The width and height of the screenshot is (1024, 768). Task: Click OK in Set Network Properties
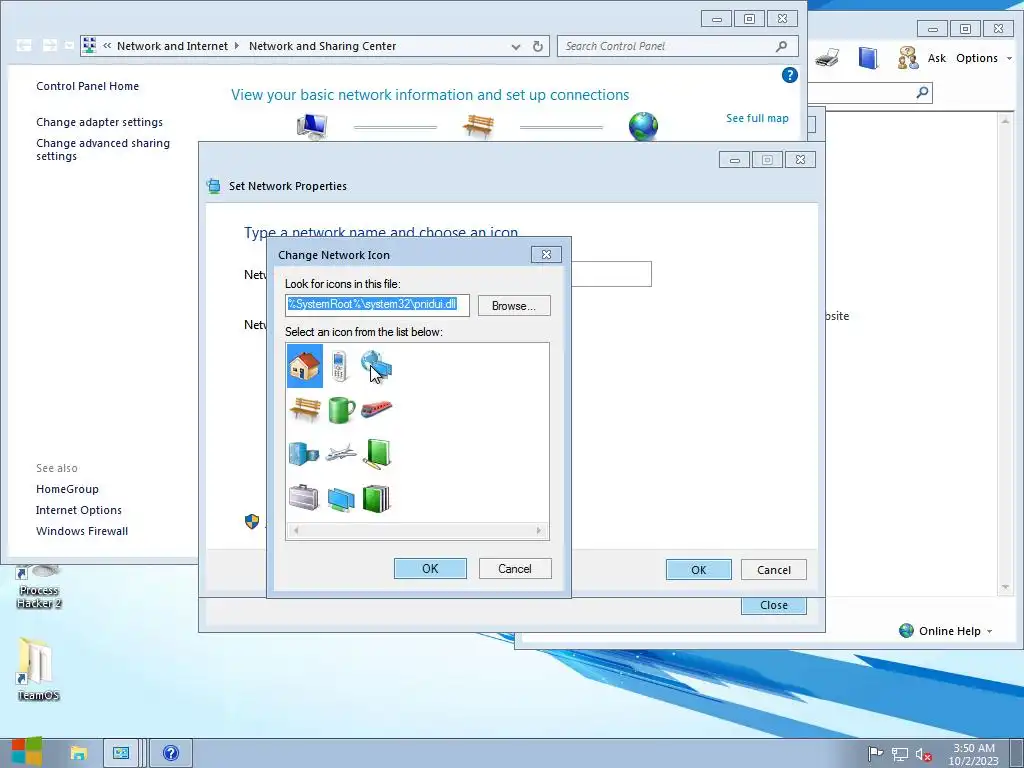(x=699, y=569)
